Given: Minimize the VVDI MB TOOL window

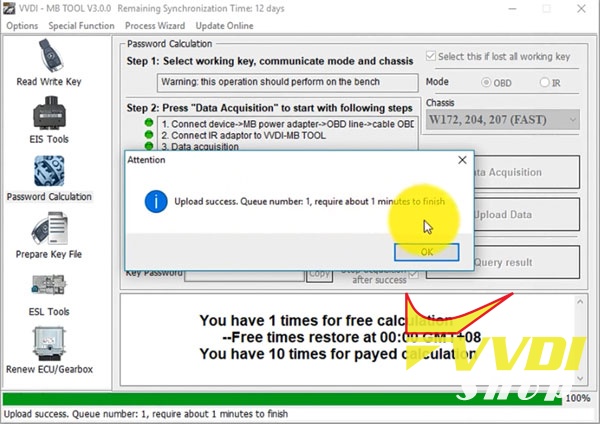Looking at the screenshot, I should tap(512, 8).
